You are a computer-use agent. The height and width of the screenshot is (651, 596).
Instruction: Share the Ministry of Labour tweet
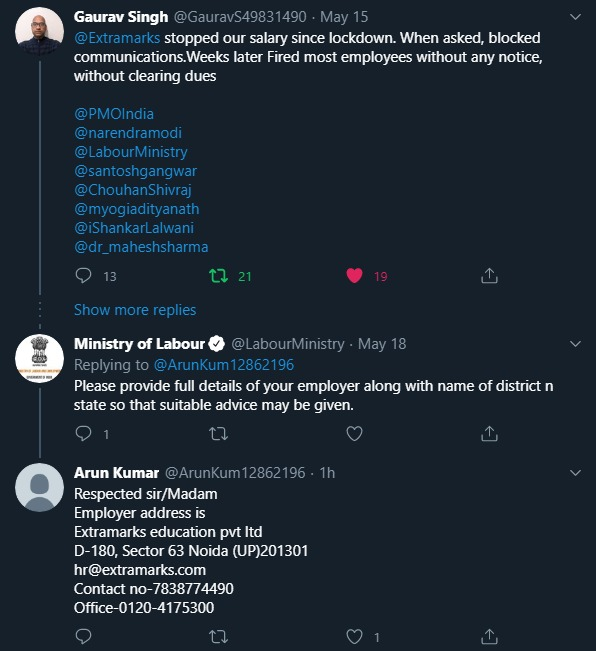point(489,434)
